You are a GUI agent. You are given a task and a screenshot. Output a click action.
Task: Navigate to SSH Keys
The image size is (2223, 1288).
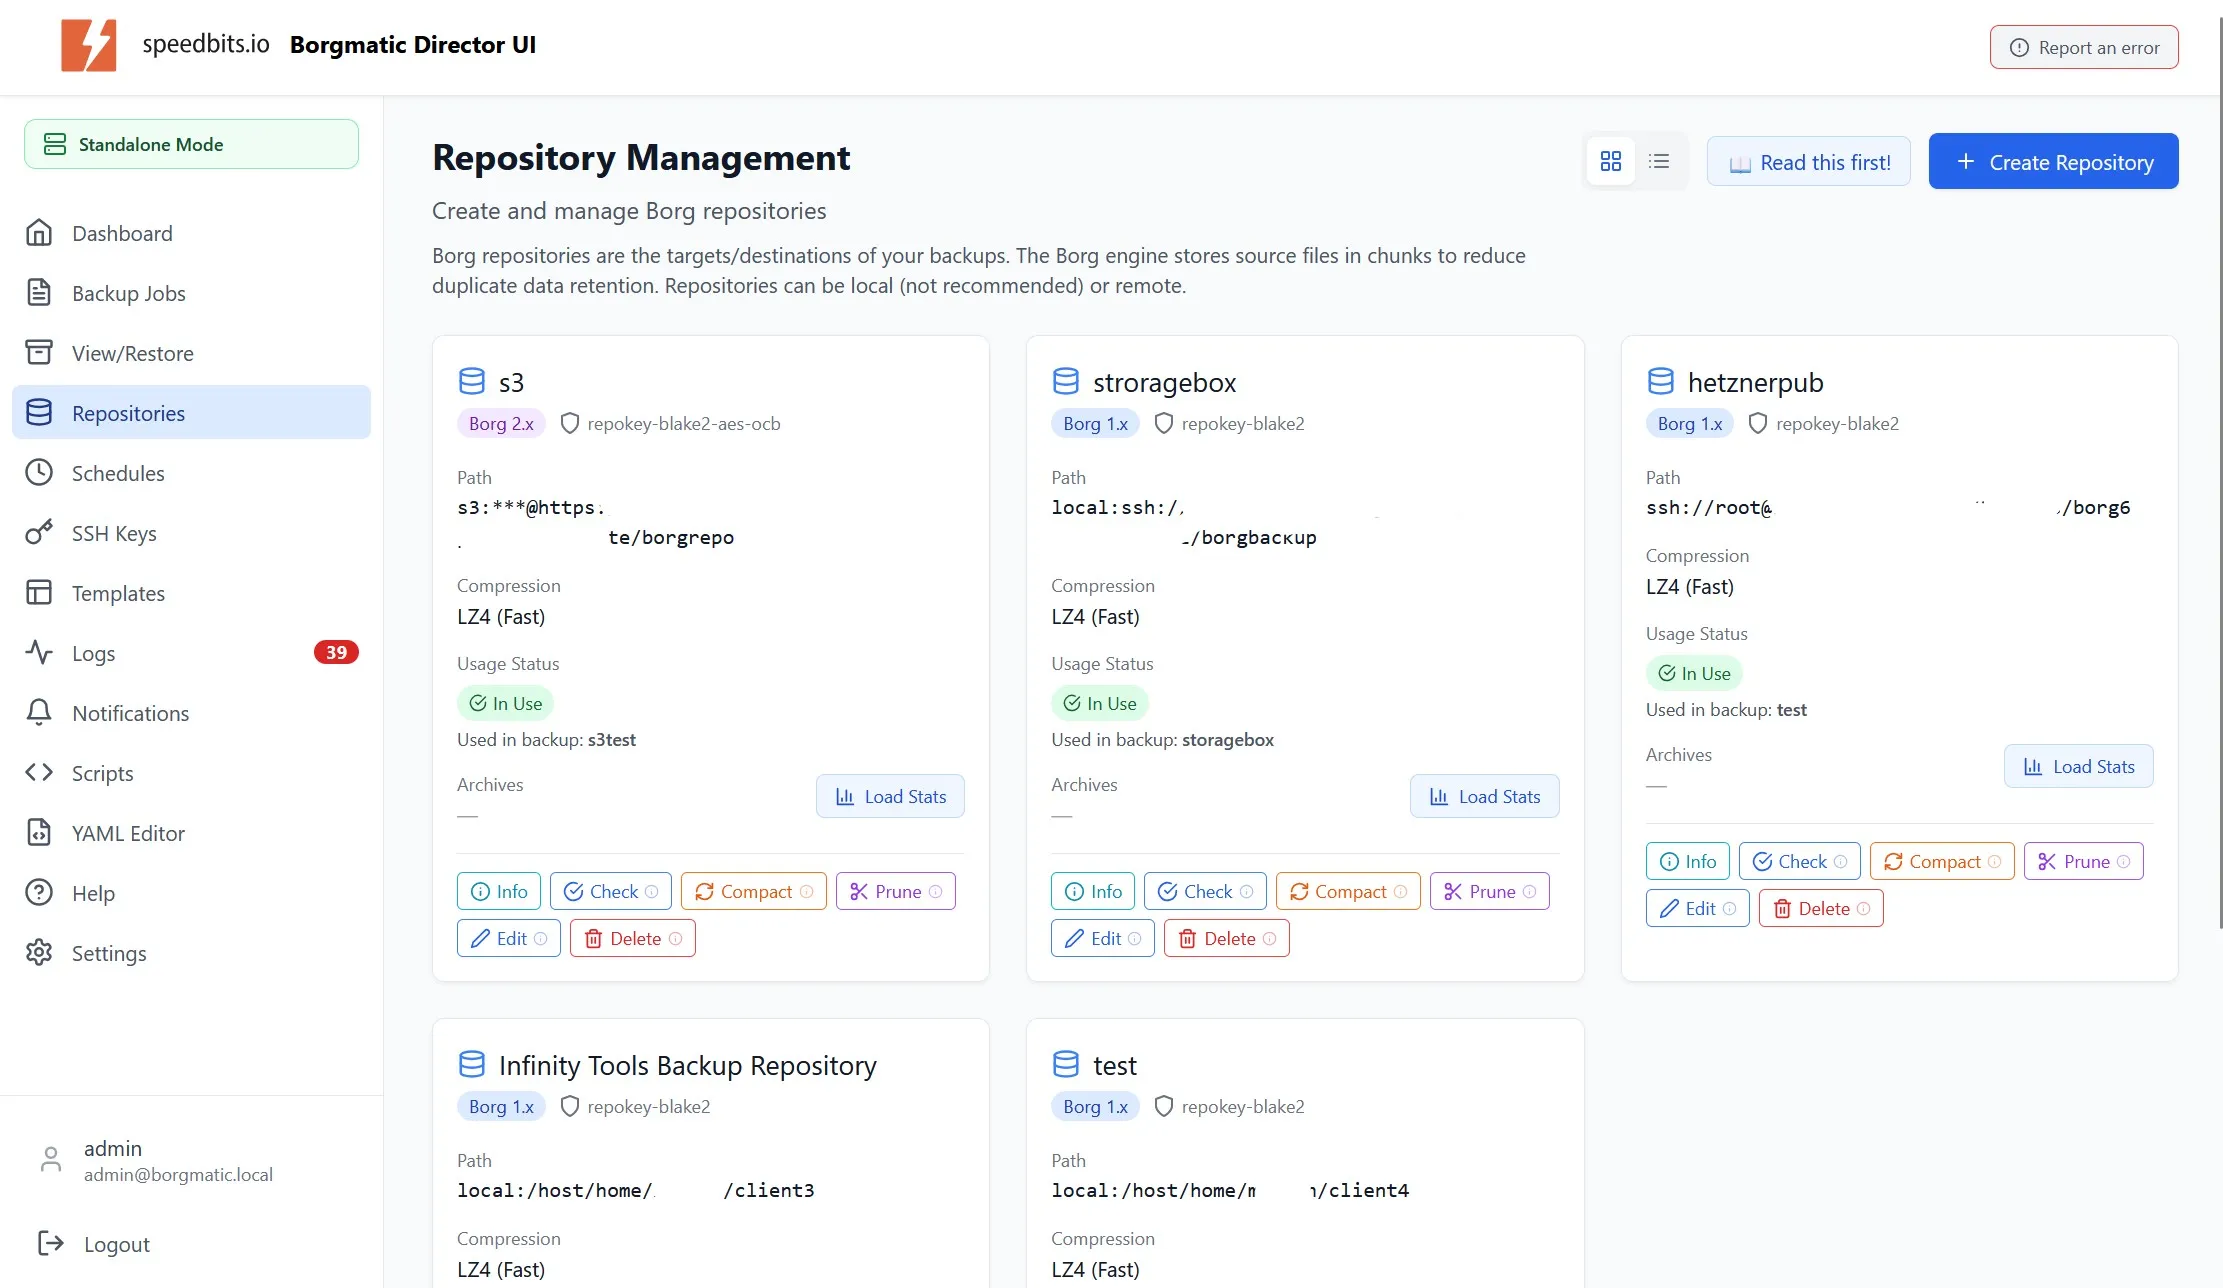(x=191, y=533)
